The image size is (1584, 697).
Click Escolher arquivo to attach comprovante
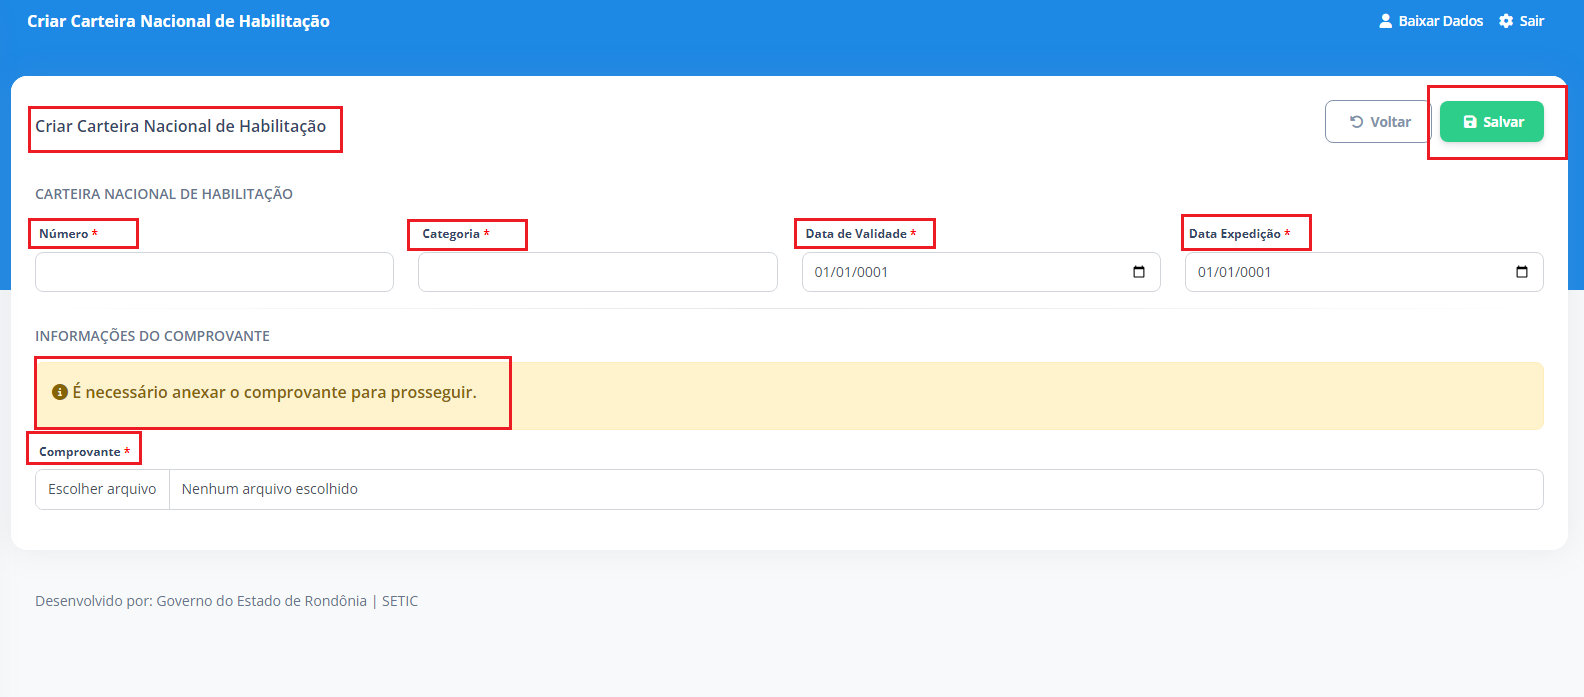(102, 489)
